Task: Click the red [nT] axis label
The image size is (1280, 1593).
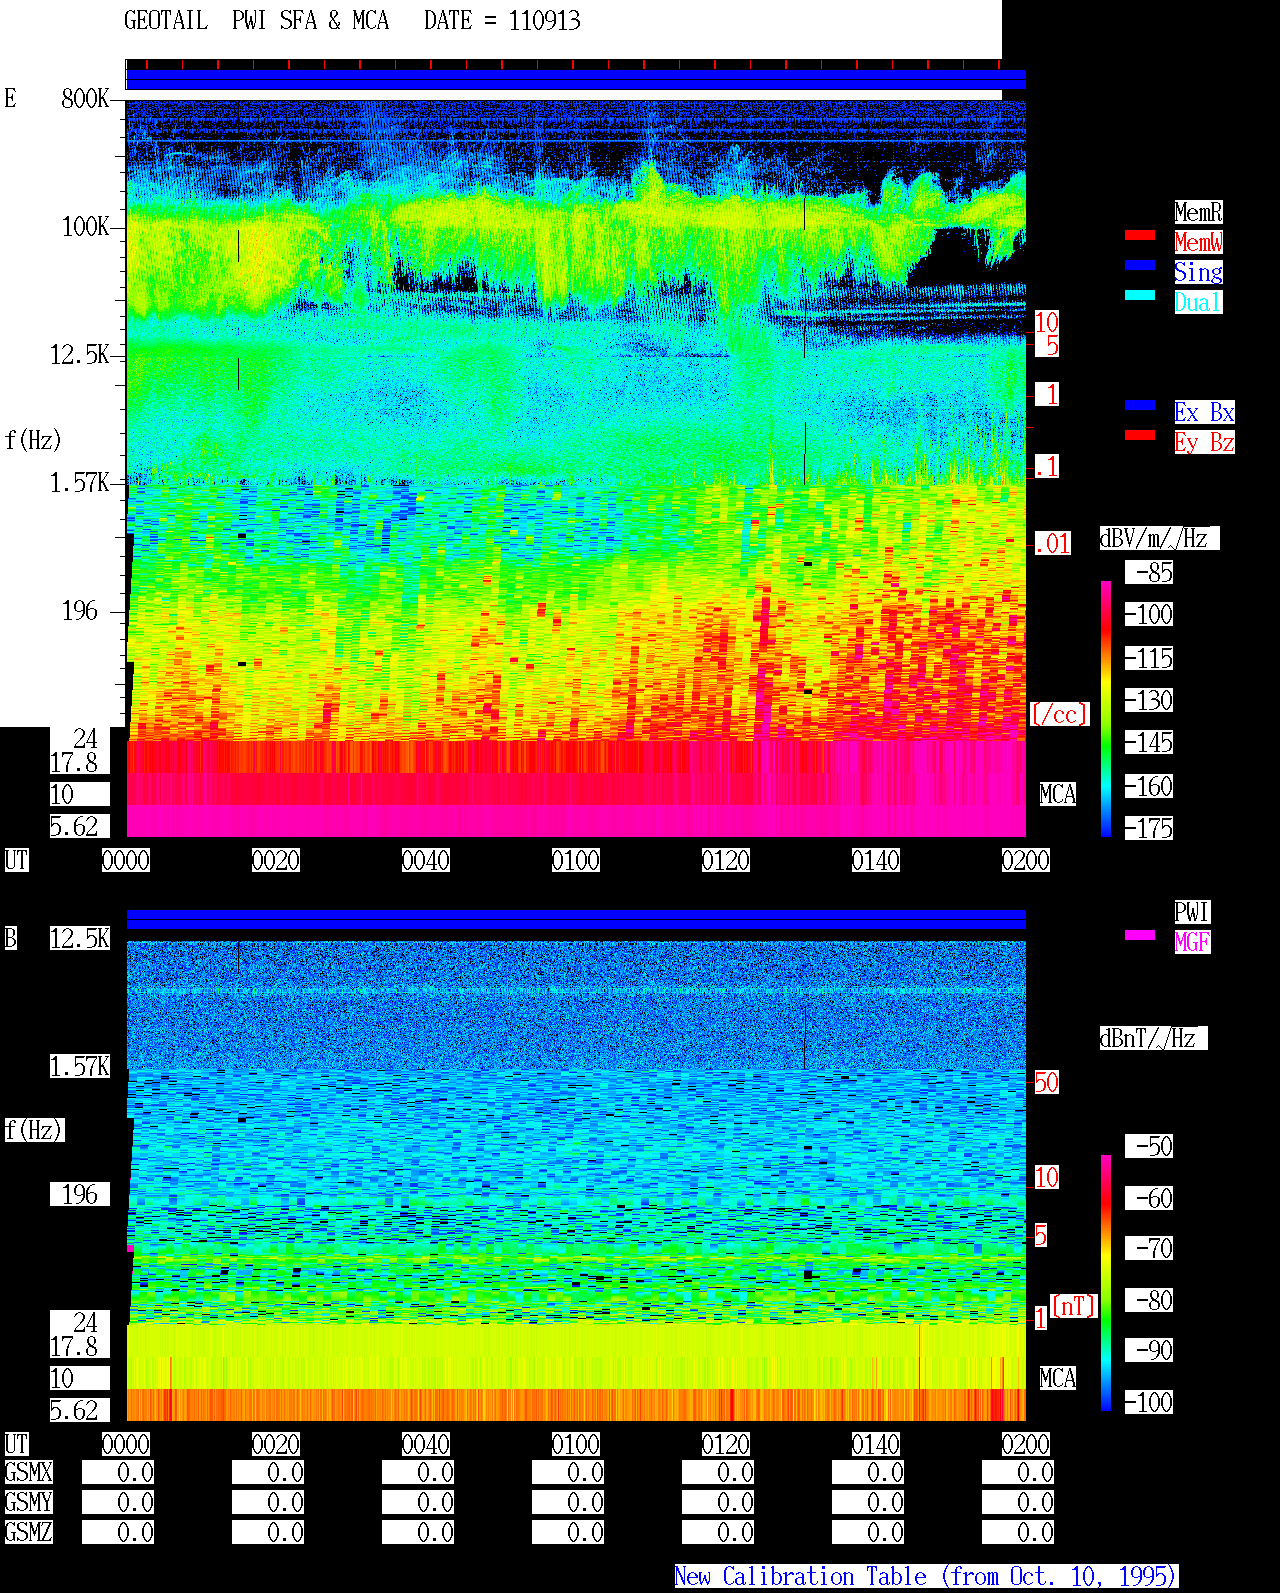Action: (x=1074, y=1306)
